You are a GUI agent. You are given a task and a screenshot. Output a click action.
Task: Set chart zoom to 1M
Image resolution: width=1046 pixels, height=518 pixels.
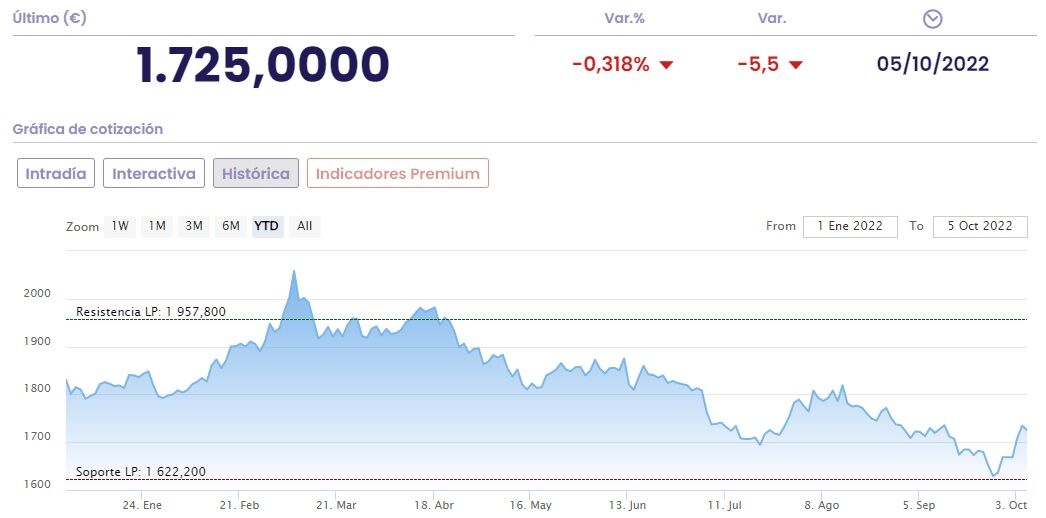coord(157,226)
